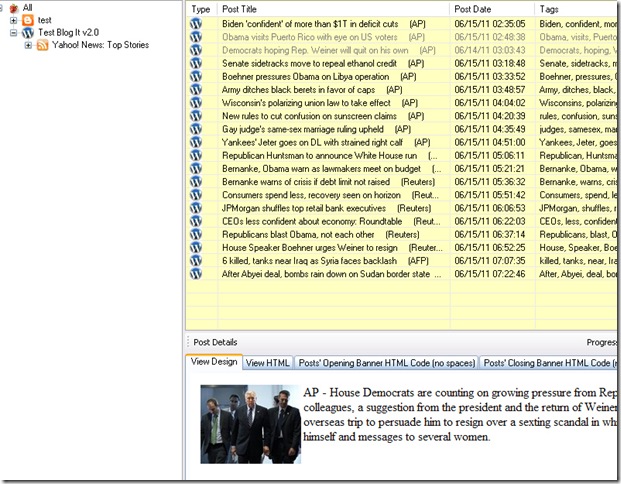Image resolution: width=621 pixels, height=484 pixels.
Task: Select the All tree item
Action: (28, 8)
